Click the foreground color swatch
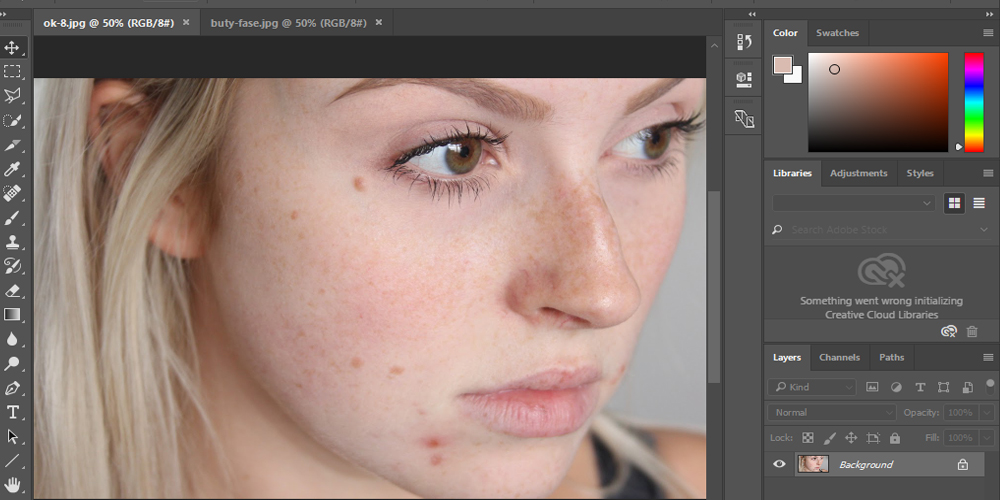Image resolution: width=1000 pixels, height=500 pixels. (x=782, y=65)
